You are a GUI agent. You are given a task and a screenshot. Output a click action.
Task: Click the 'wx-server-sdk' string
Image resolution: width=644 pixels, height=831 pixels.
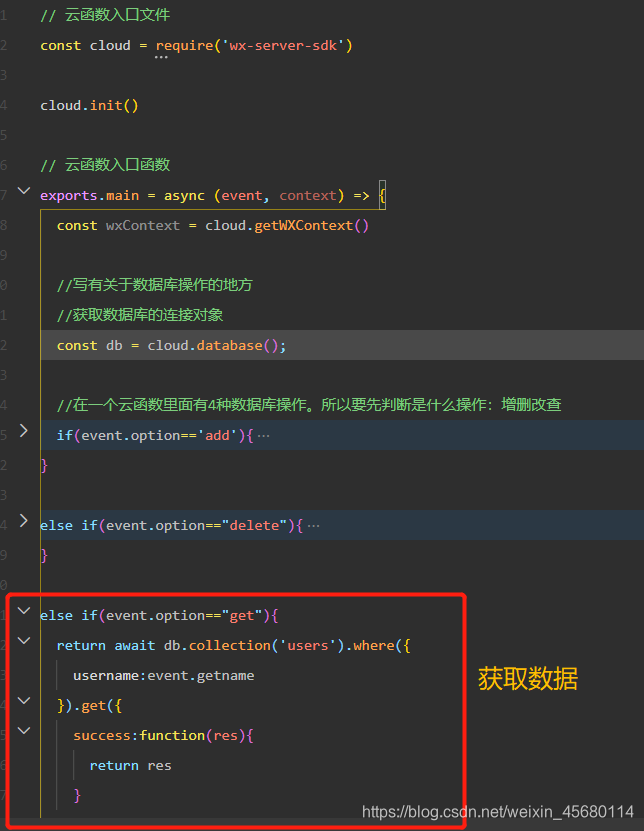click(283, 46)
